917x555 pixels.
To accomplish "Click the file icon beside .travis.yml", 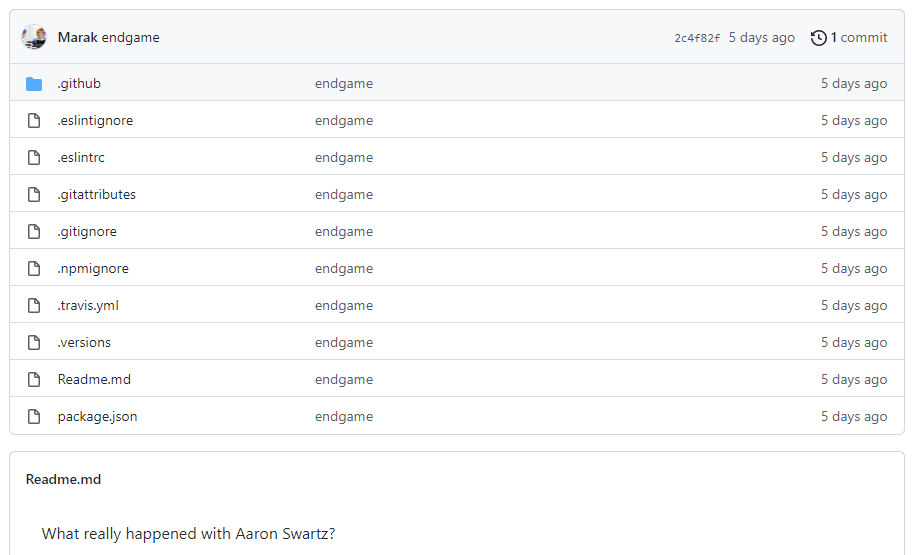I will pos(34,306).
